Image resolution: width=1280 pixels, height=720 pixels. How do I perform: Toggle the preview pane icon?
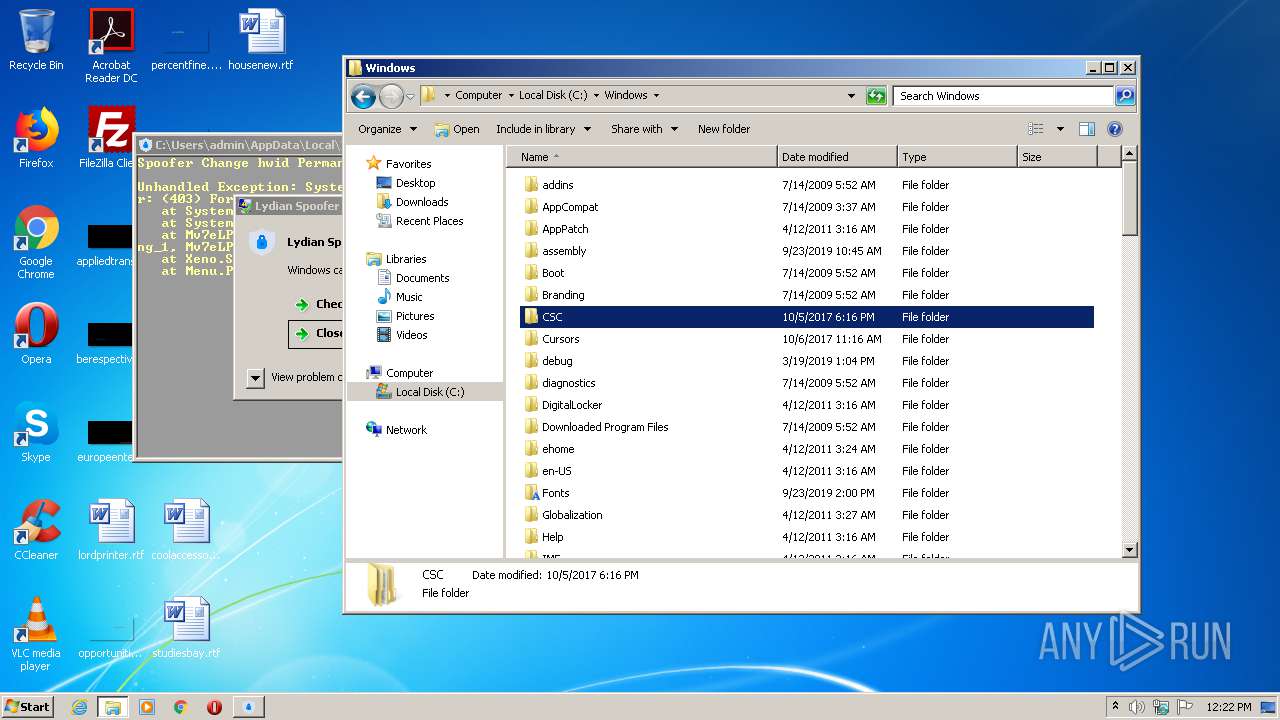pyautogui.click(x=1087, y=129)
